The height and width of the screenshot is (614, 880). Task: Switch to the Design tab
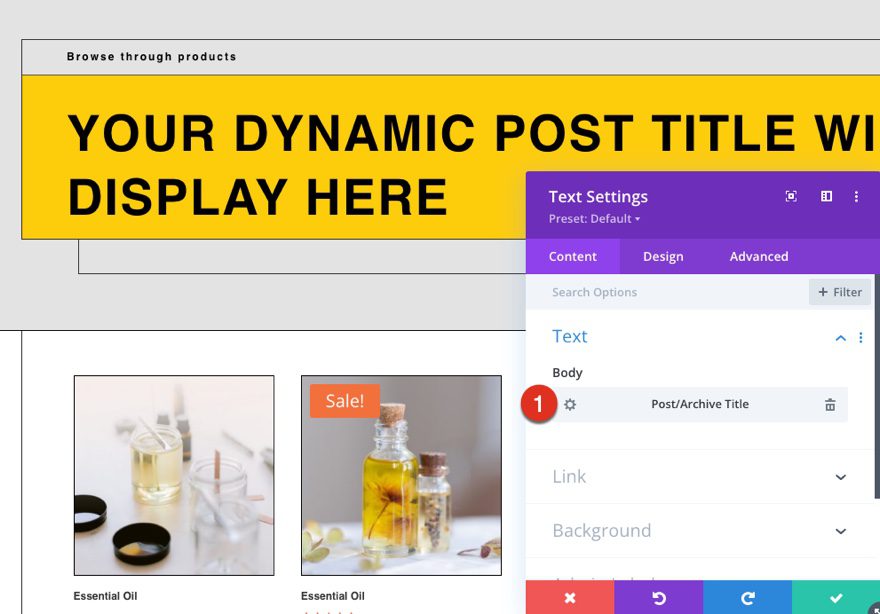663,256
